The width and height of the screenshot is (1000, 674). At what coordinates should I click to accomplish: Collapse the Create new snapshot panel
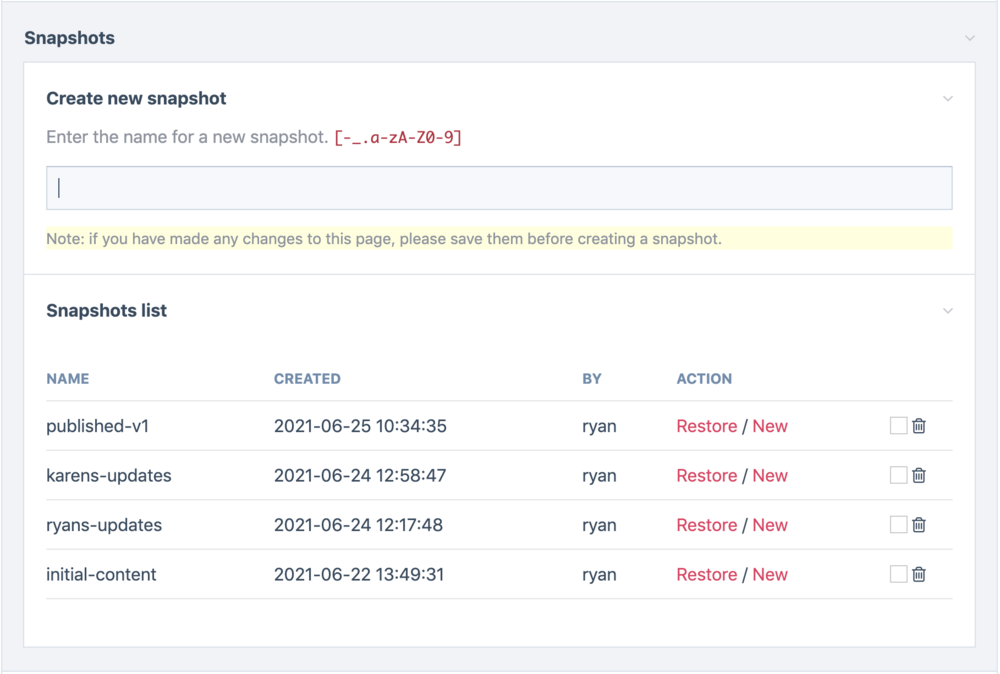point(948,99)
